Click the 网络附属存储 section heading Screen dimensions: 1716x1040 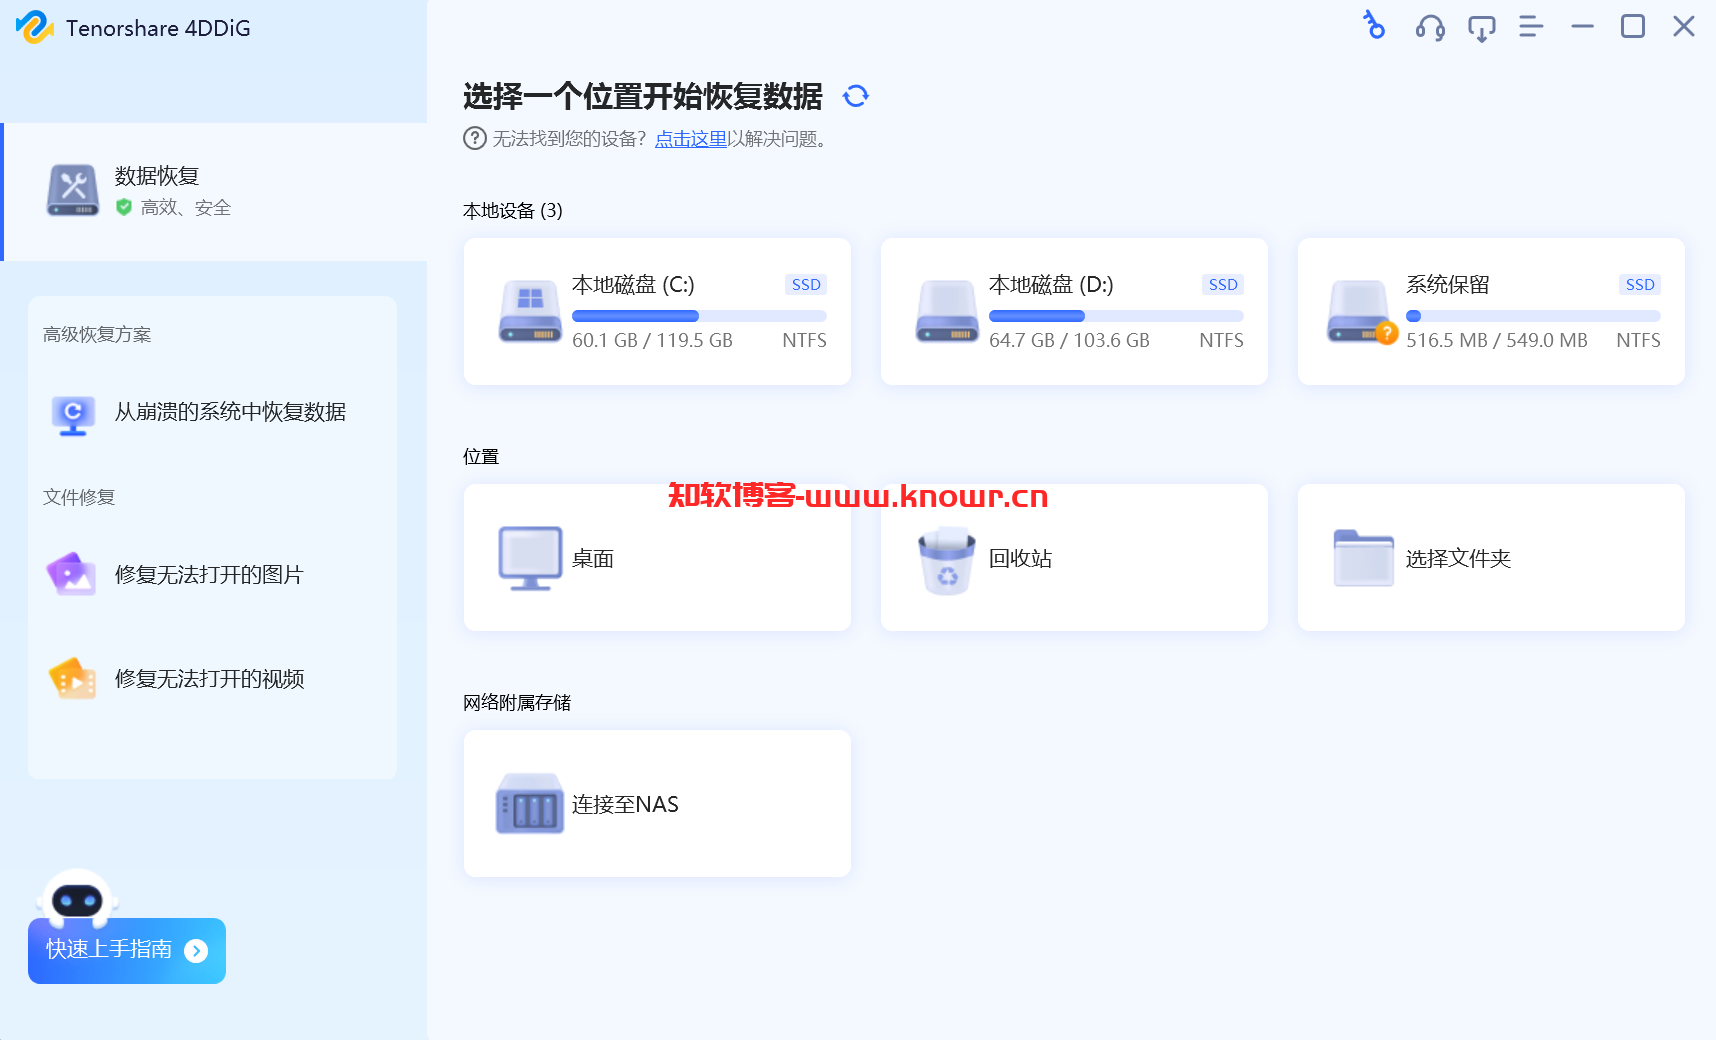517,703
